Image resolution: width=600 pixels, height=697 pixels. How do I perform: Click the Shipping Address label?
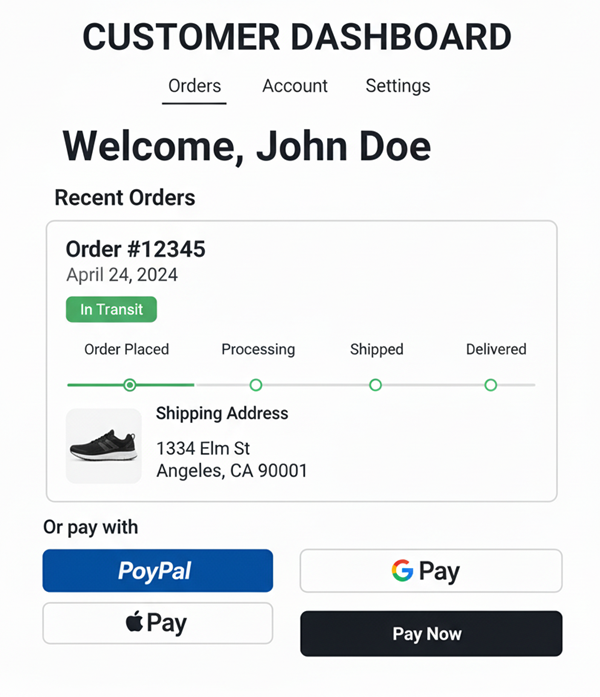(222, 414)
